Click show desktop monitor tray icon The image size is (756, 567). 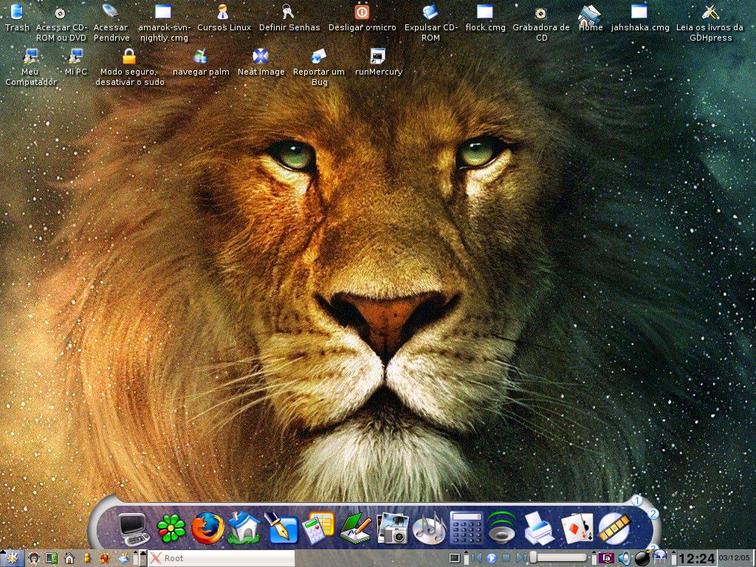(454, 558)
